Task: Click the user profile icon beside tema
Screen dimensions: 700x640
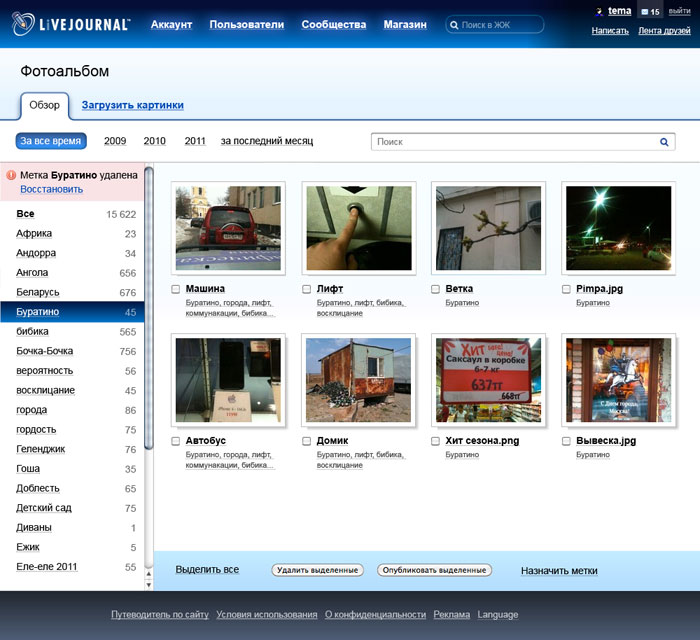Action: pyautogui.click(x=599, y=12)
